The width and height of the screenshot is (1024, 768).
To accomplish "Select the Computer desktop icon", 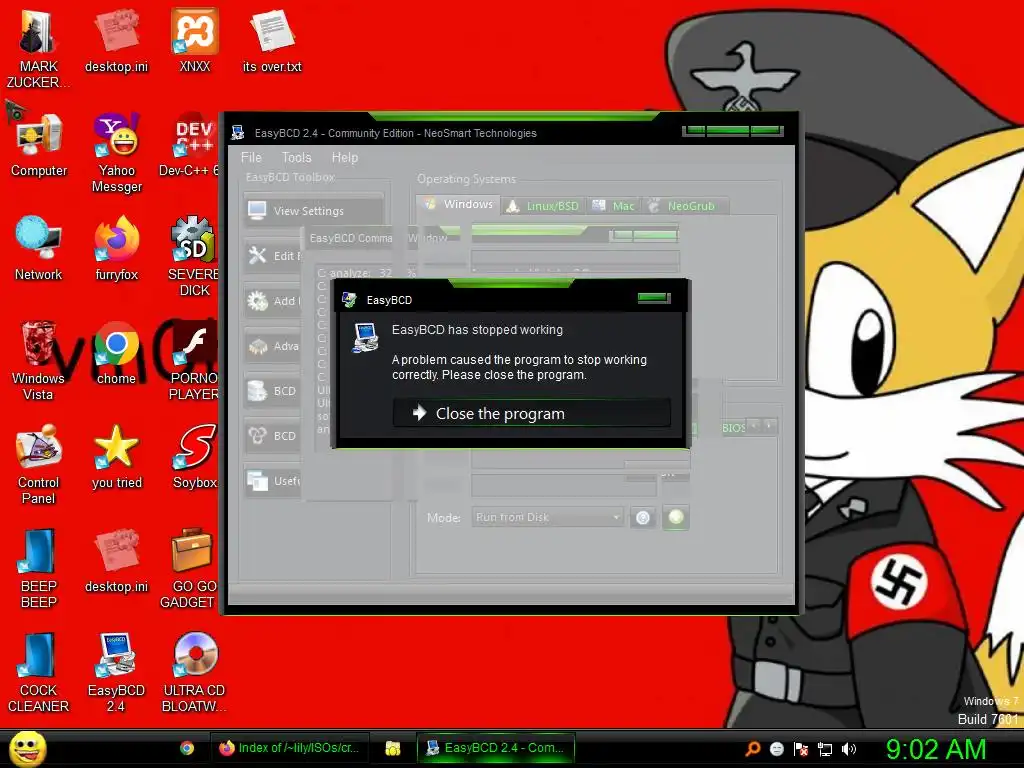I will click(39, 147).
